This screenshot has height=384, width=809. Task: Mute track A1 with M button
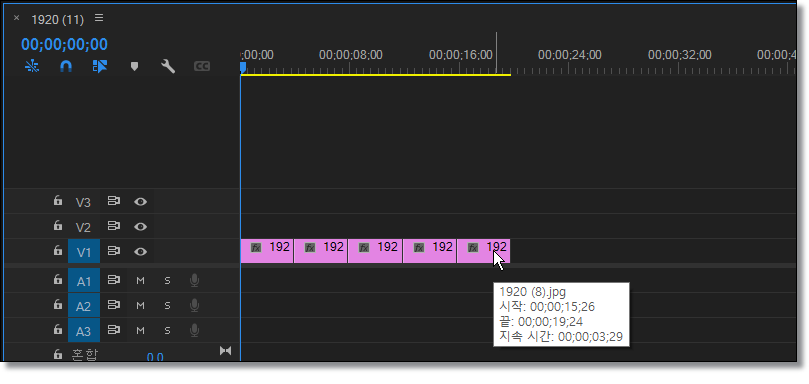pos(140,281)
